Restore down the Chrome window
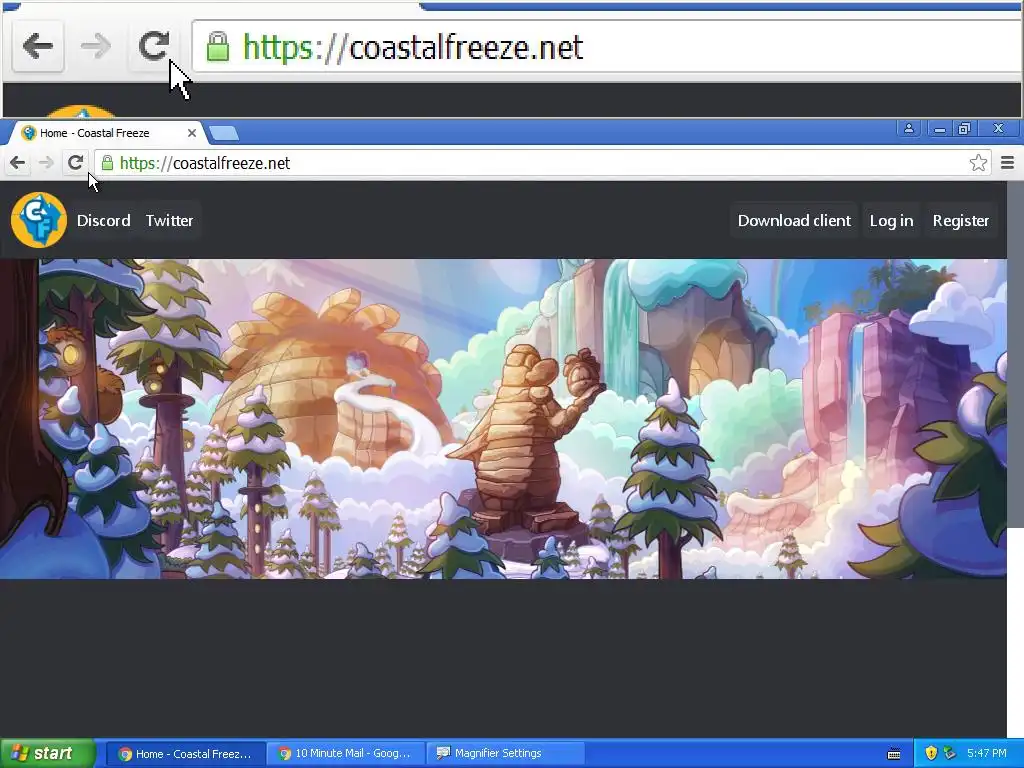 point(964,128)
